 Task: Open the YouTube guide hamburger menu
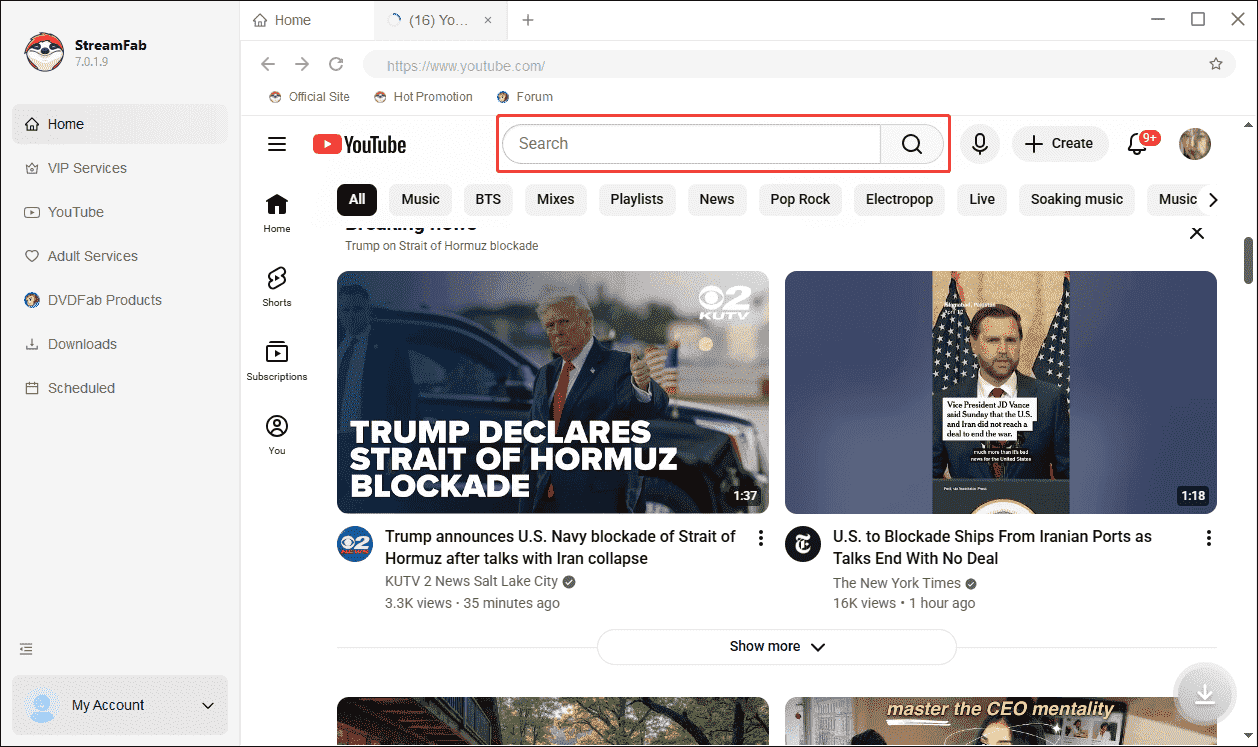[277, 144]
